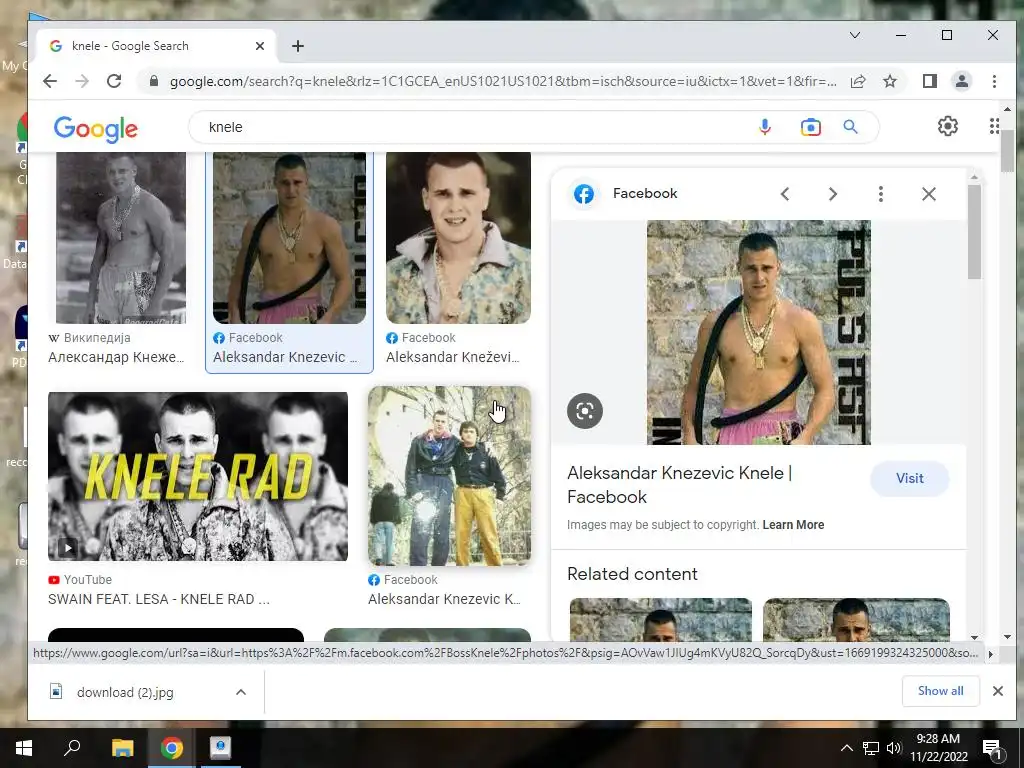Image resolution: width=1024 pixels, height=768 pixels.
Task: Open large preview image of shirtless man
Action: click(x=758, y=332)
